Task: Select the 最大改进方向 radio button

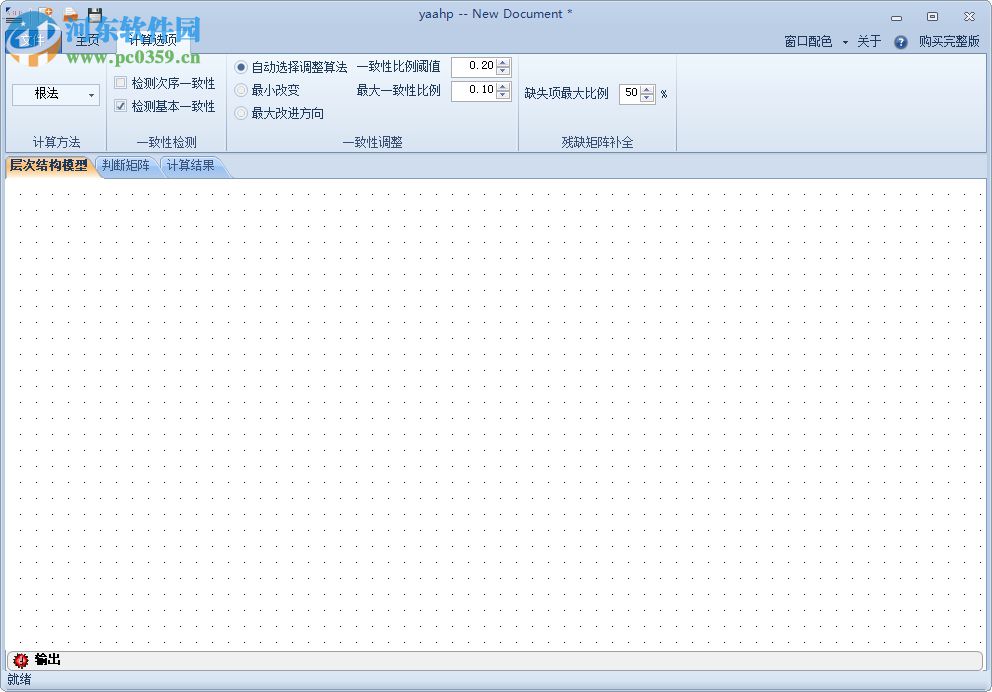Action: tap(240, 113)
